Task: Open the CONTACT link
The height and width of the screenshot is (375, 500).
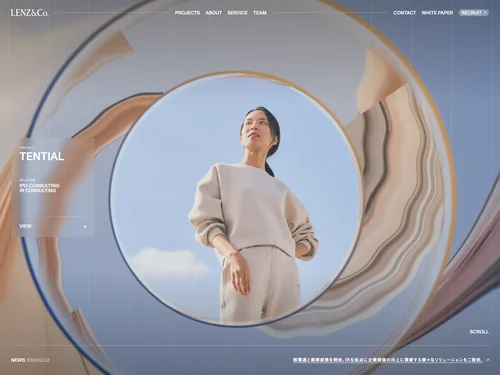Action: coord(404,13)
